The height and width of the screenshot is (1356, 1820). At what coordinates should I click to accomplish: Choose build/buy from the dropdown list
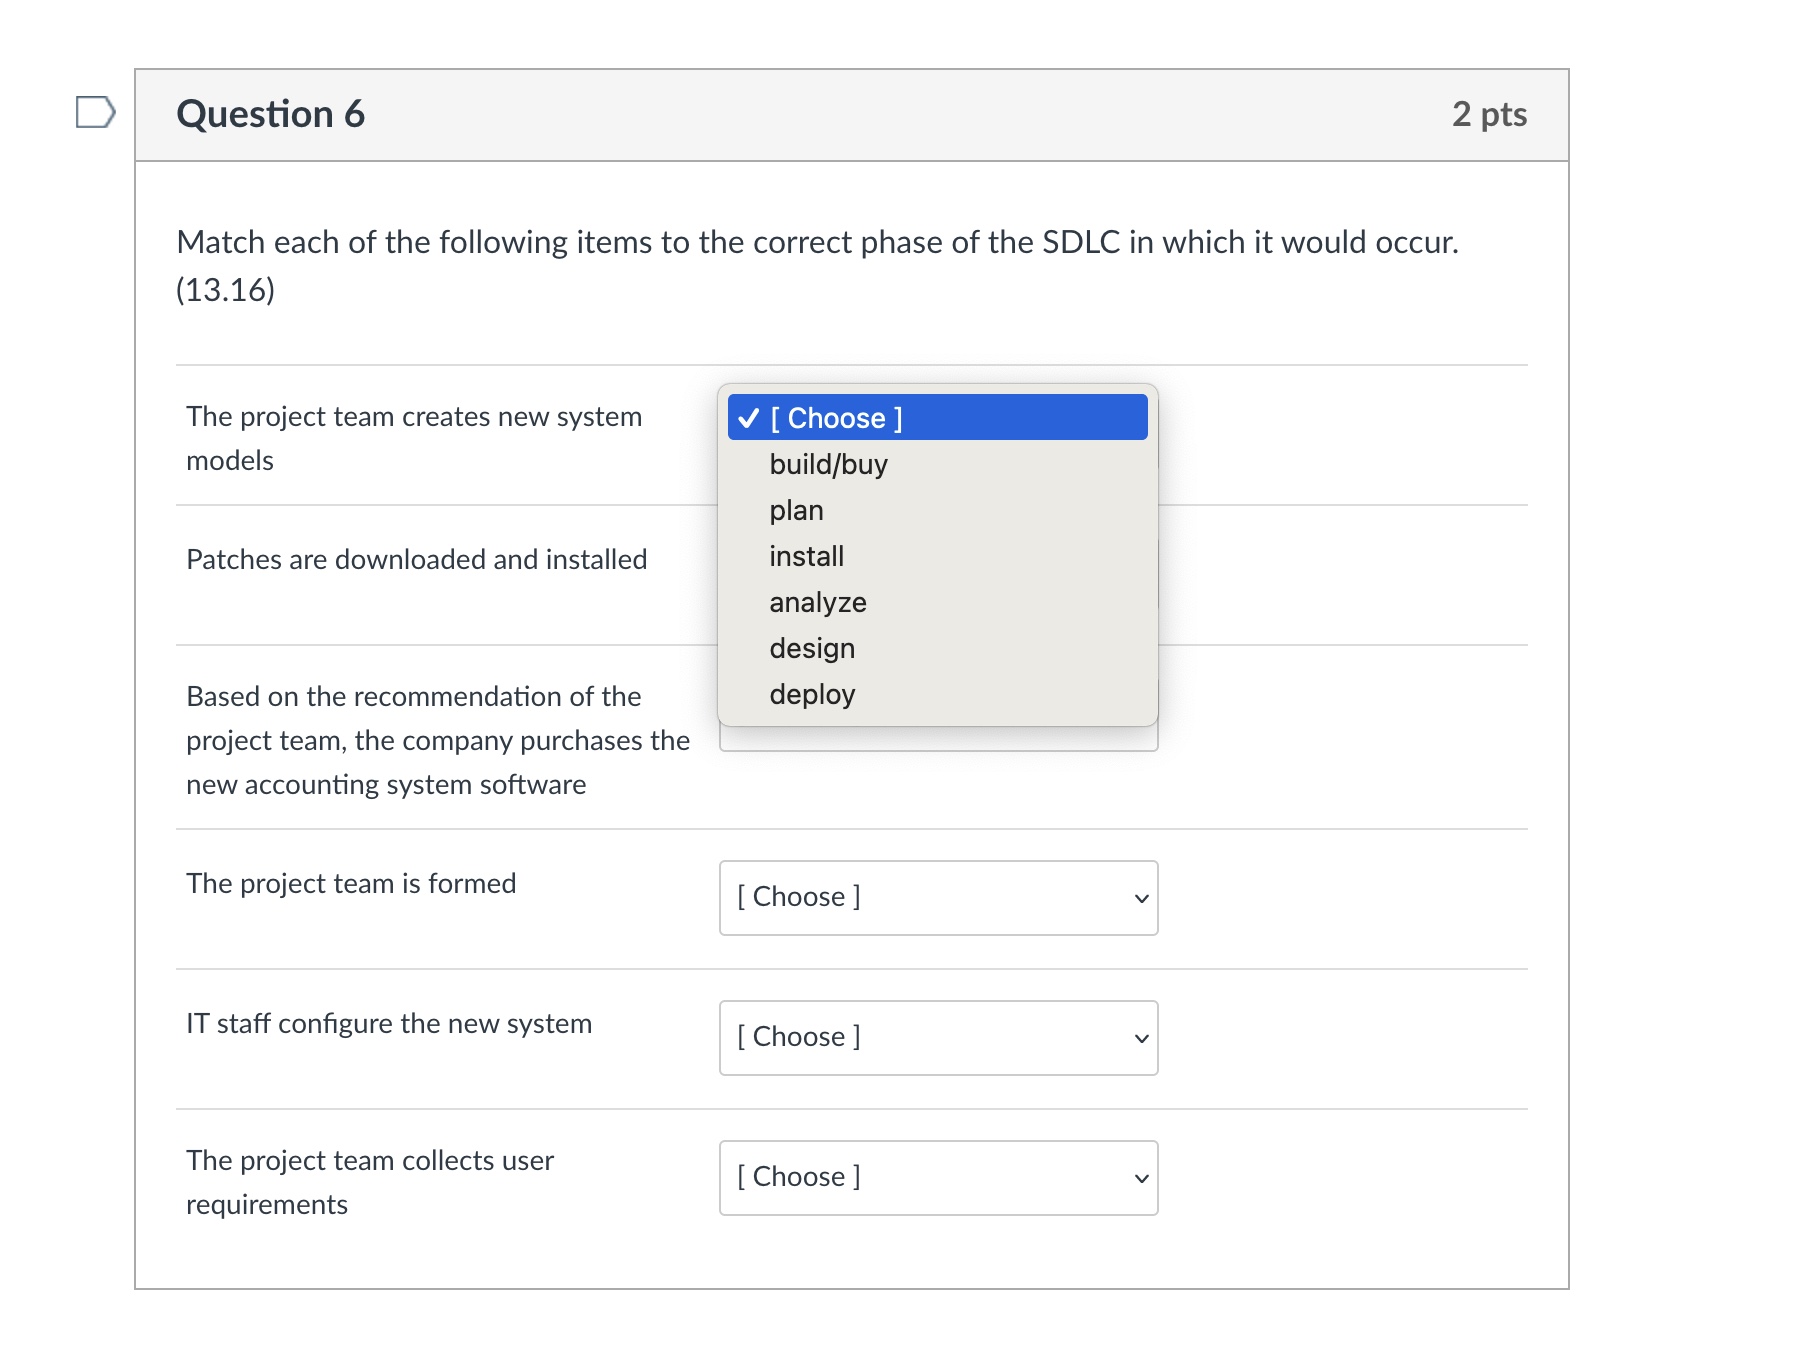pos(828,464)
